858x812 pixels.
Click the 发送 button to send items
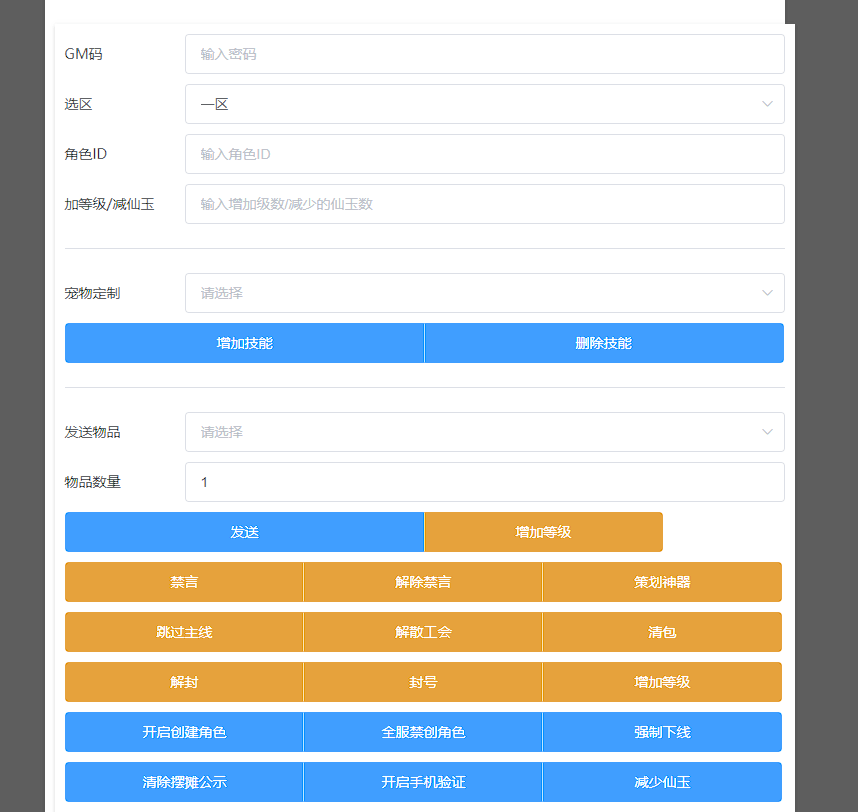pos(244,532)
